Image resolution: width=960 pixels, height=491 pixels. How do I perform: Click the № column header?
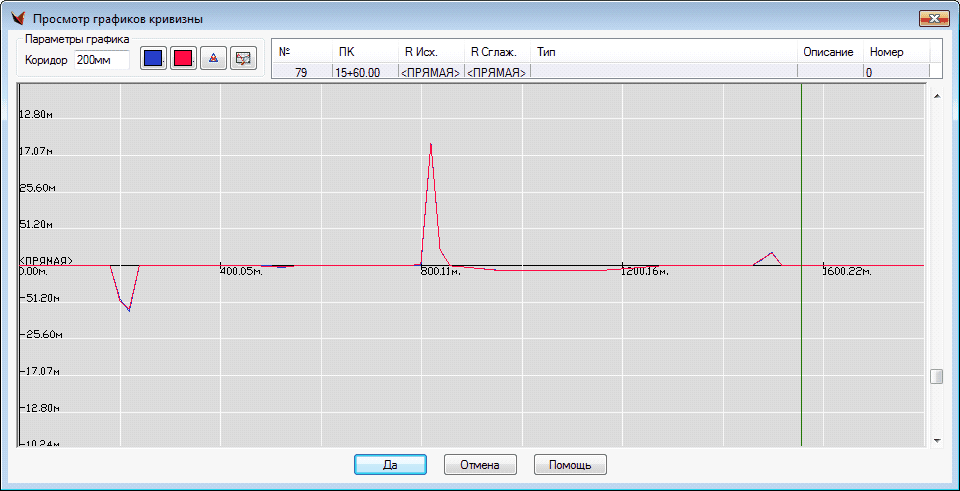[302, 51]
